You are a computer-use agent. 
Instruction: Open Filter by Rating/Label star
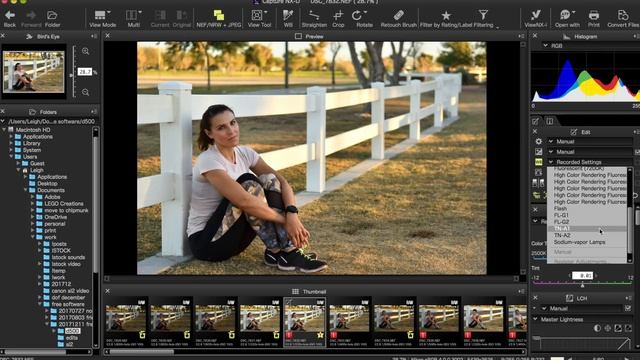(x=446, y=18)
